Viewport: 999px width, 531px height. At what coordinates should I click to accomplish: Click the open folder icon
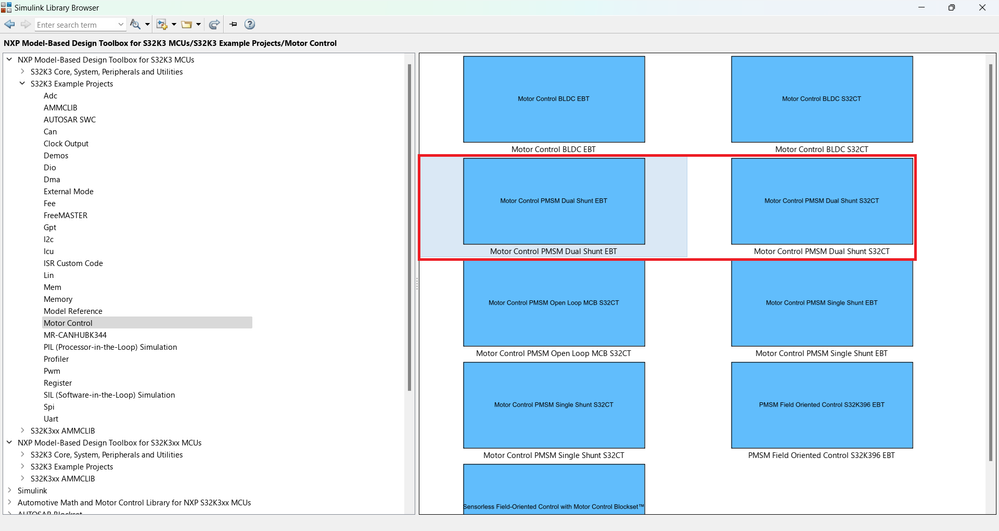pos(187,24)
